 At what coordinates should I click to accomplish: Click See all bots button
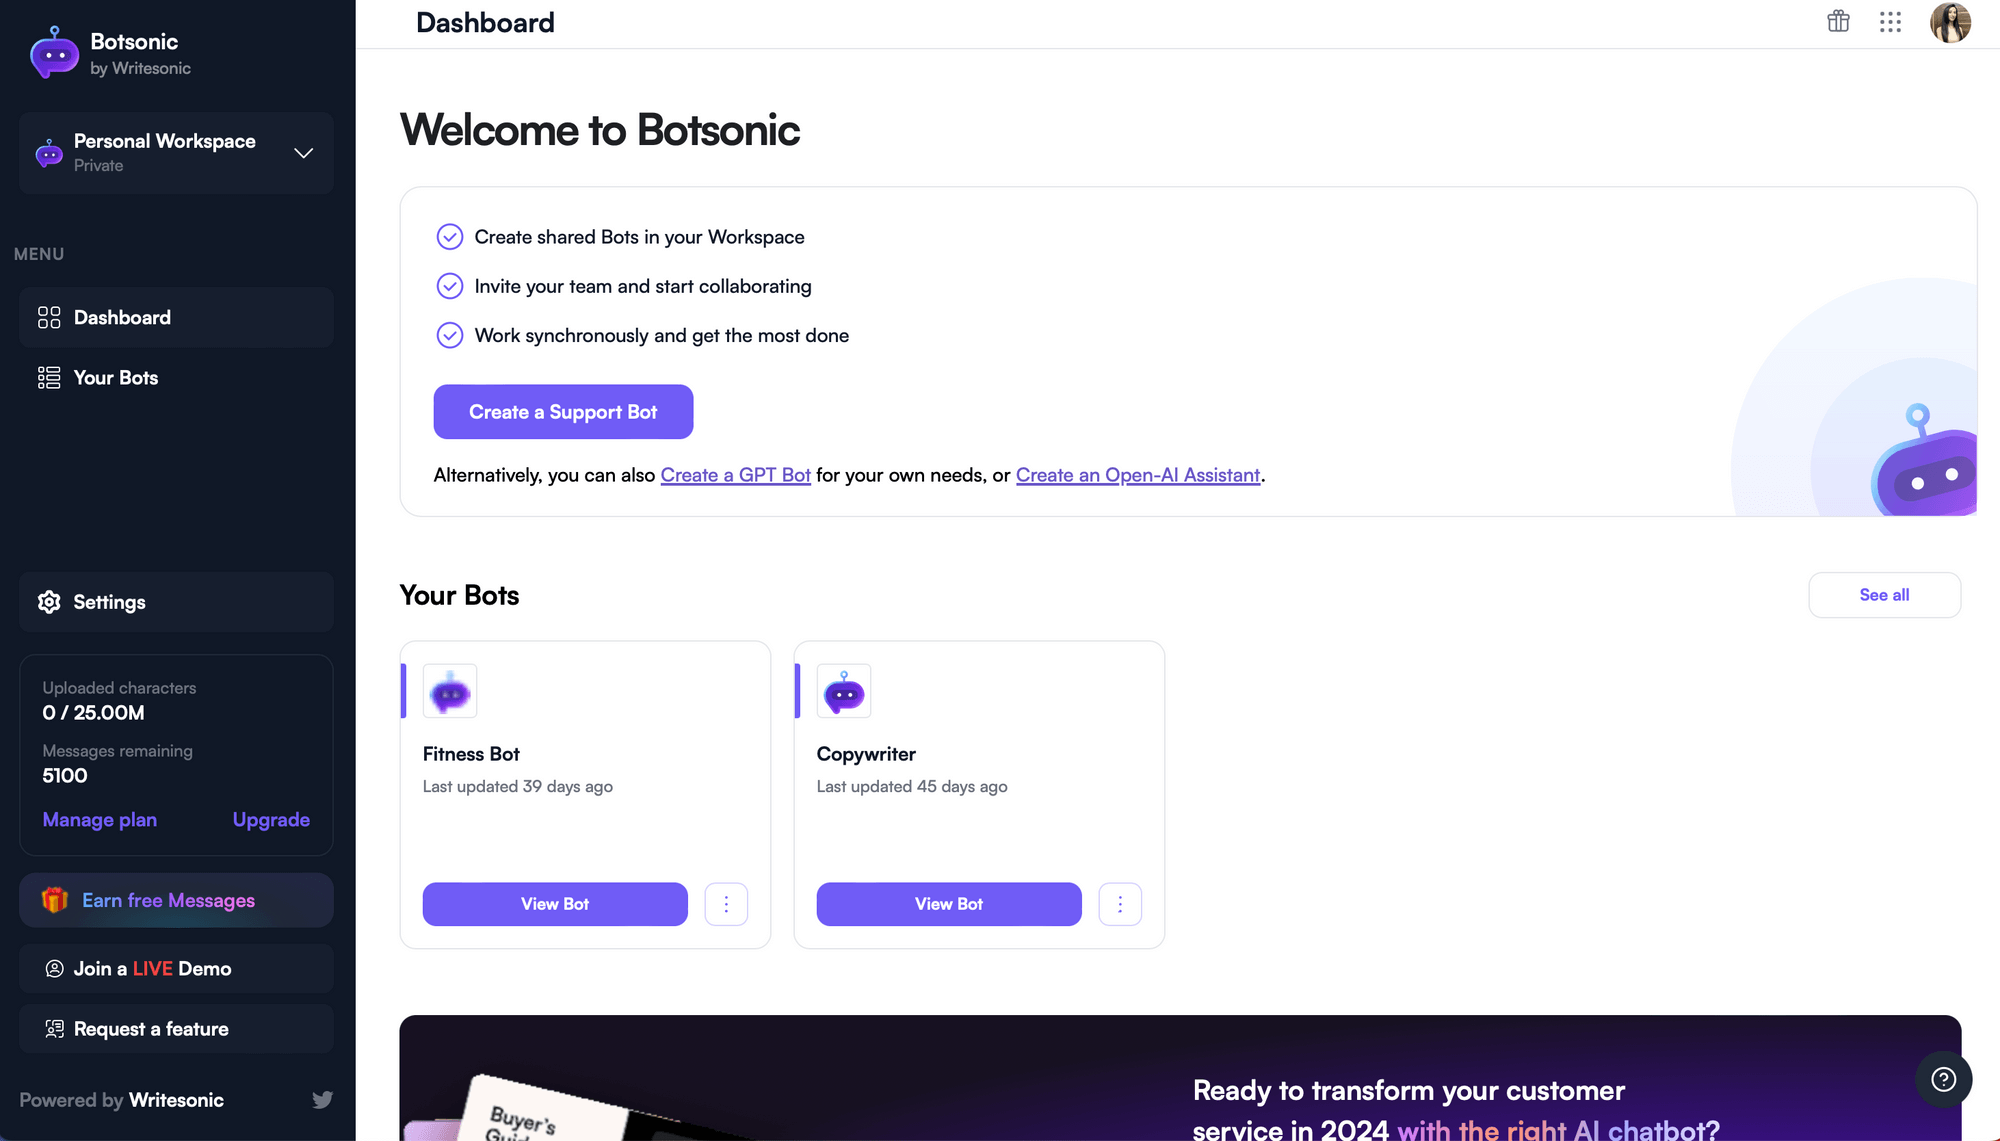pos(1884,595)
